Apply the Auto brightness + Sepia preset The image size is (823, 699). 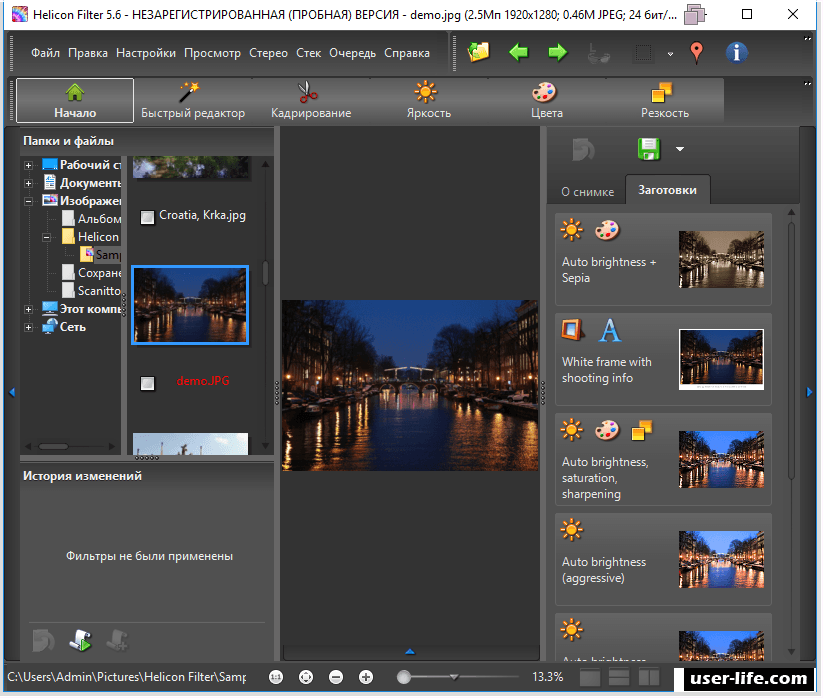[663, 259]
